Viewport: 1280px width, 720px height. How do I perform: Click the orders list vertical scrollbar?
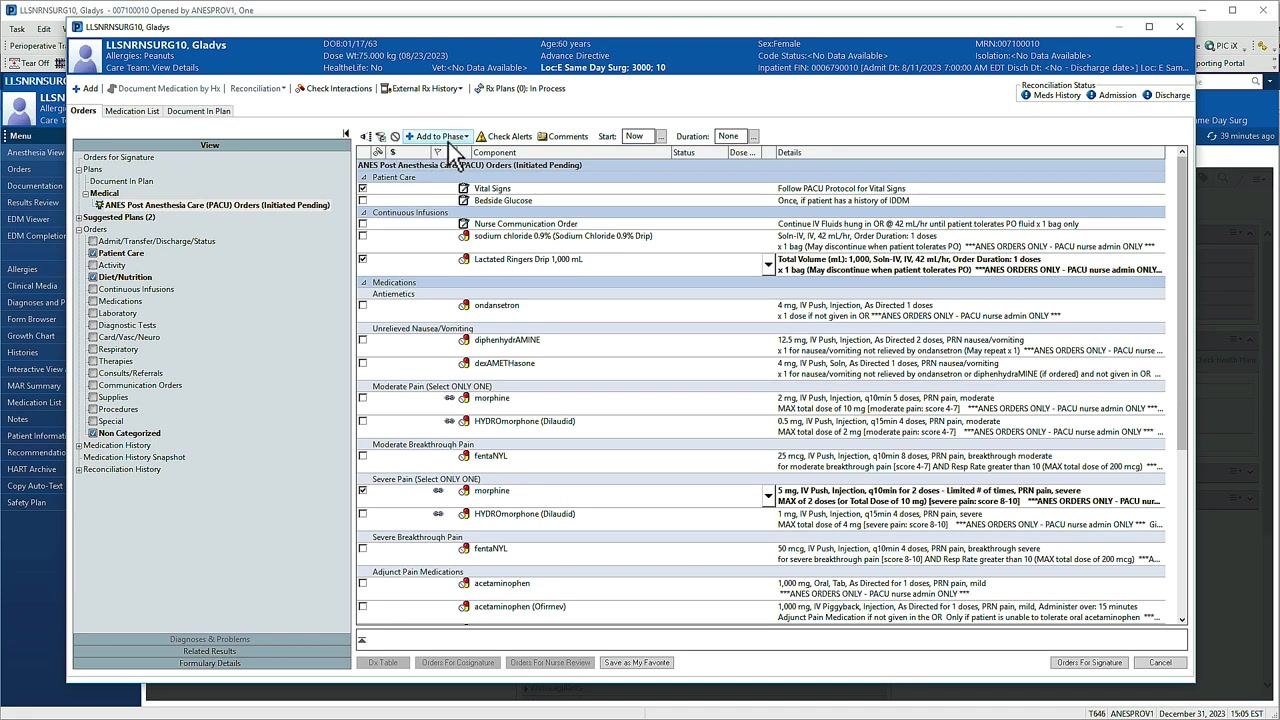[1182, 386]
